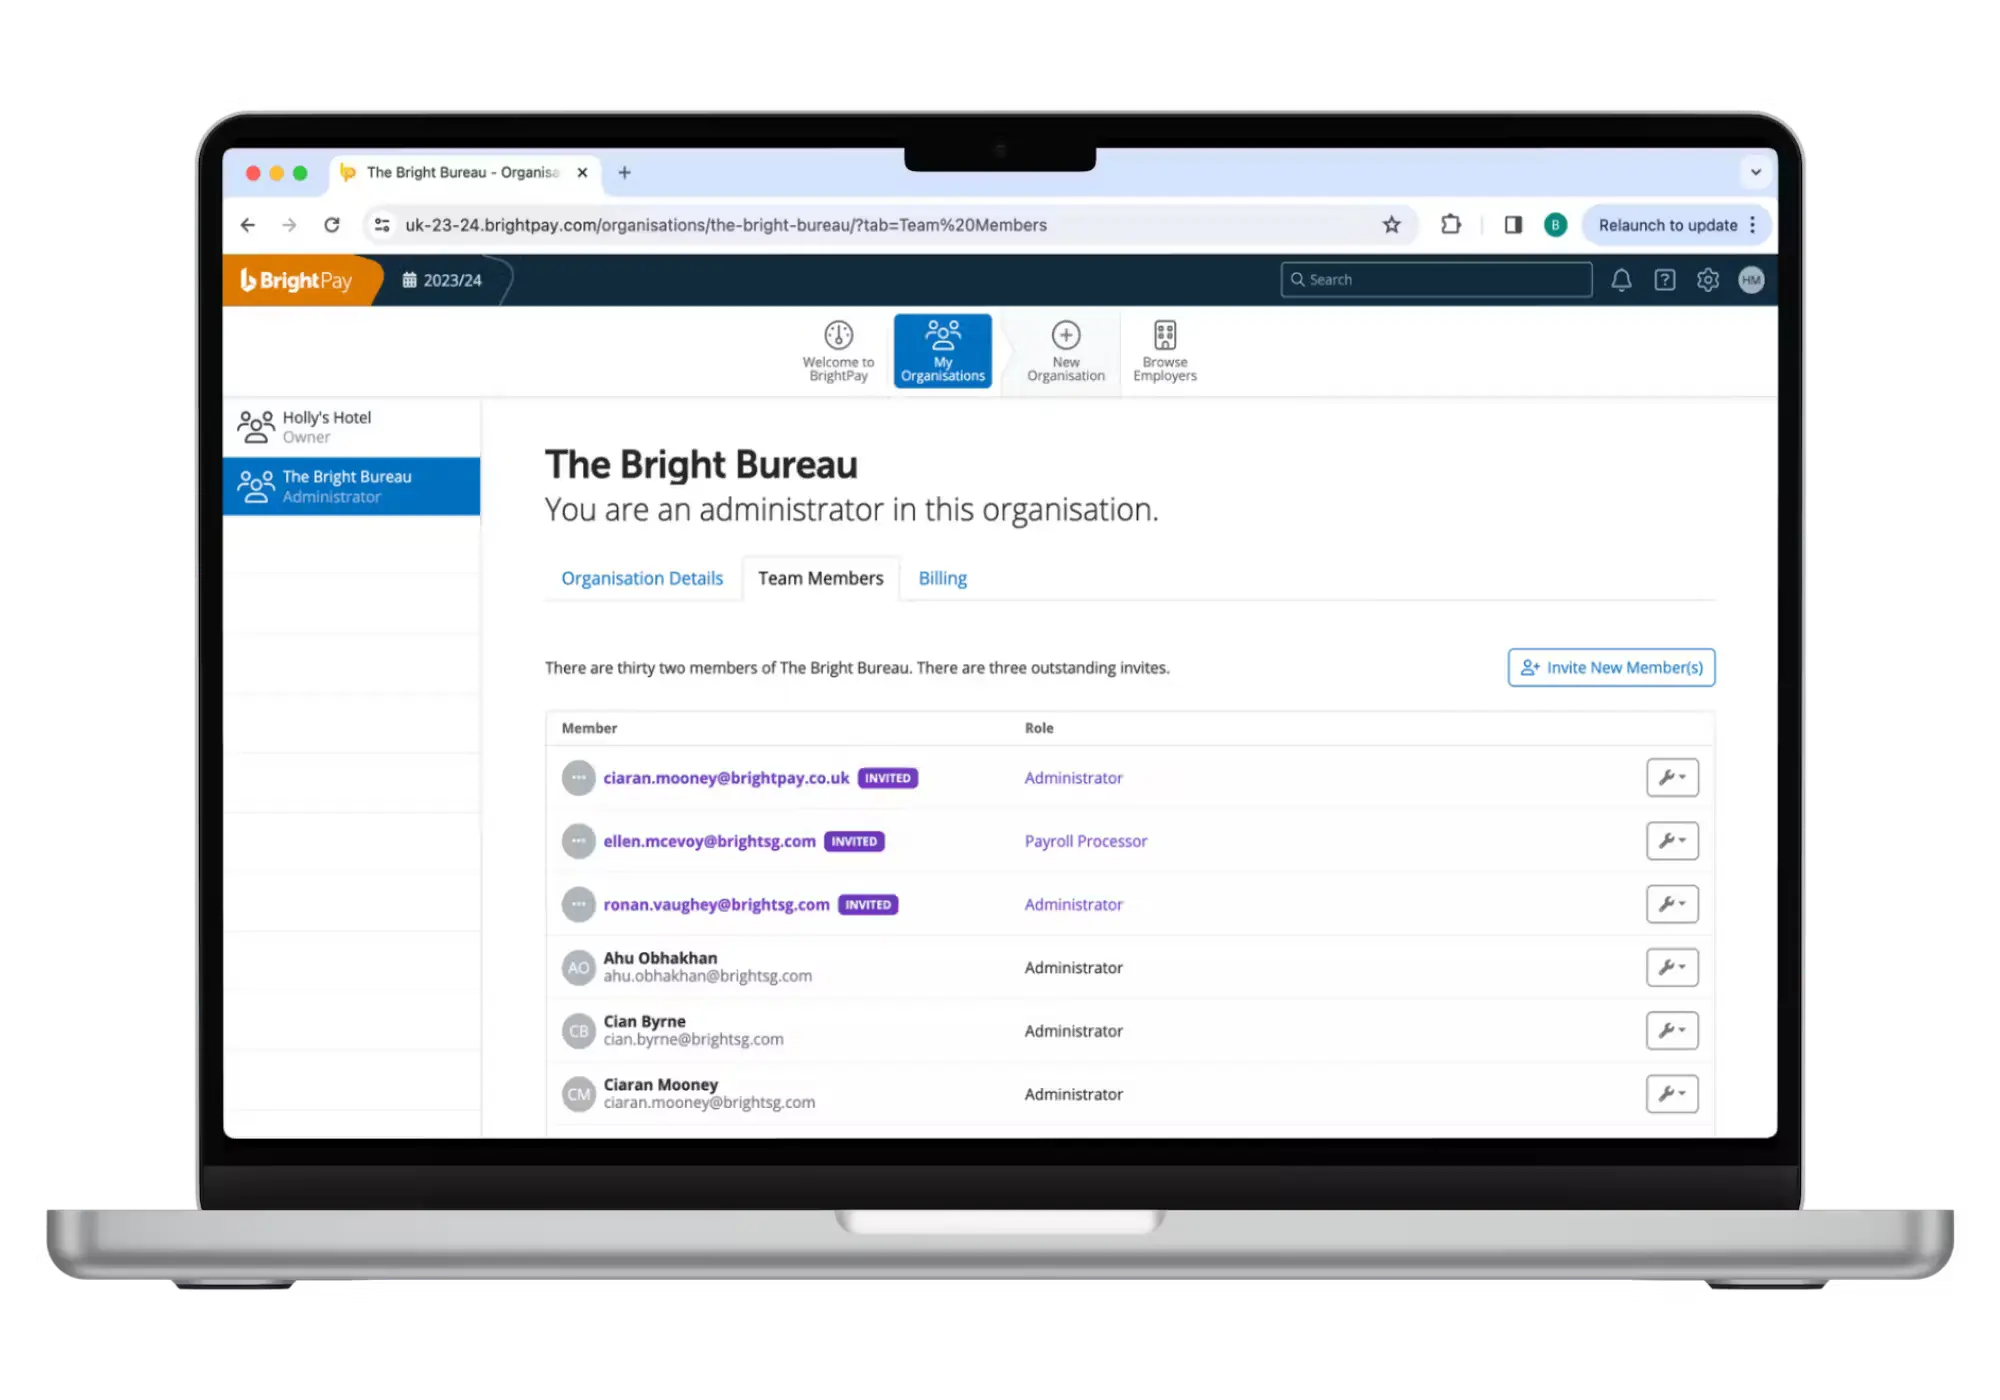The width and height of the screenshot is (2000, 1400).
Task: Select Holly's Hotel organisation in sidebar
Action: tap(352, 427)
